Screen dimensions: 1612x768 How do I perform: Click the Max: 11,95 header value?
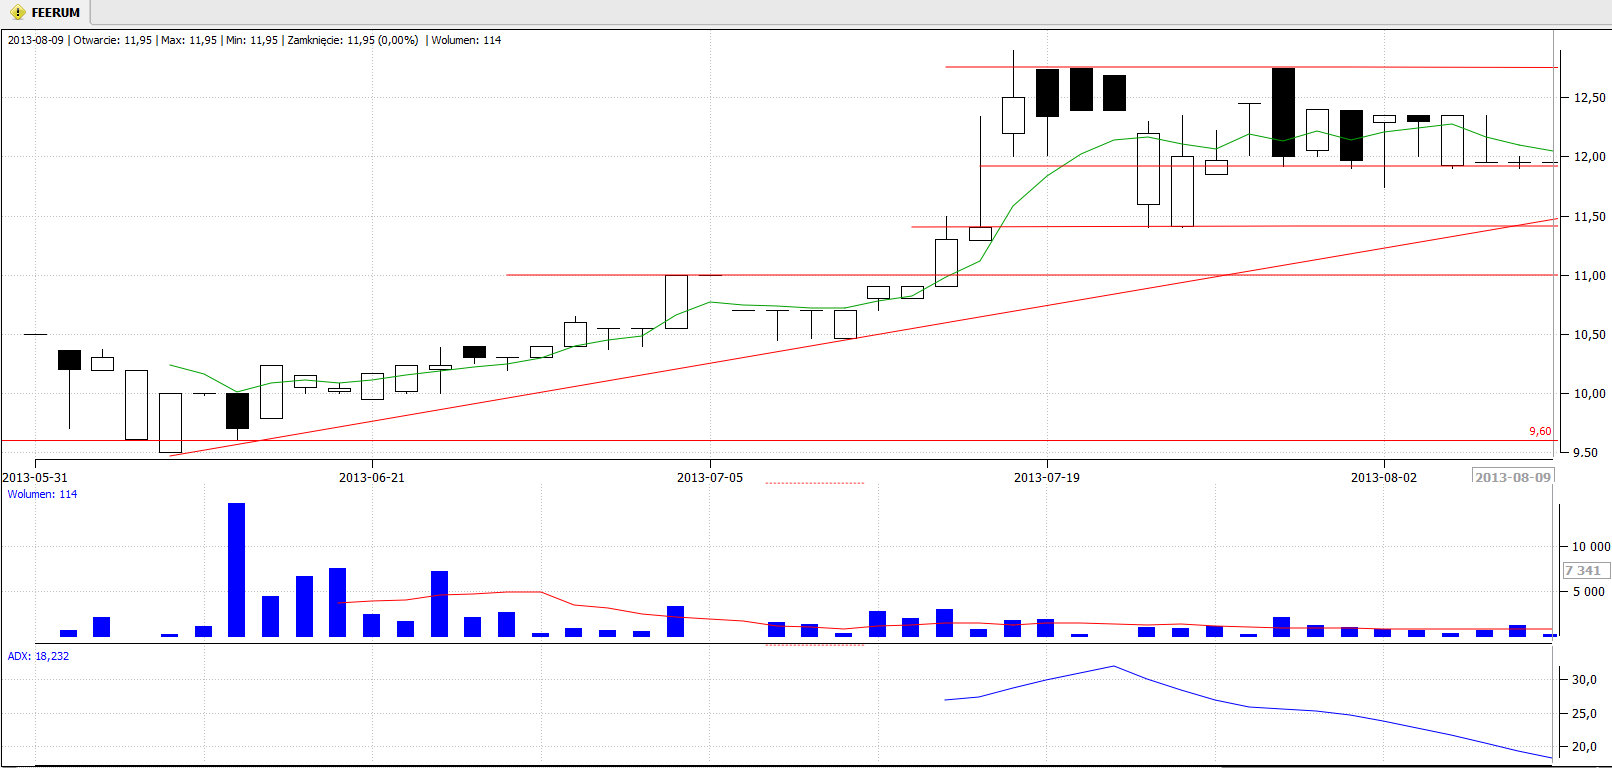click(189, 40)
